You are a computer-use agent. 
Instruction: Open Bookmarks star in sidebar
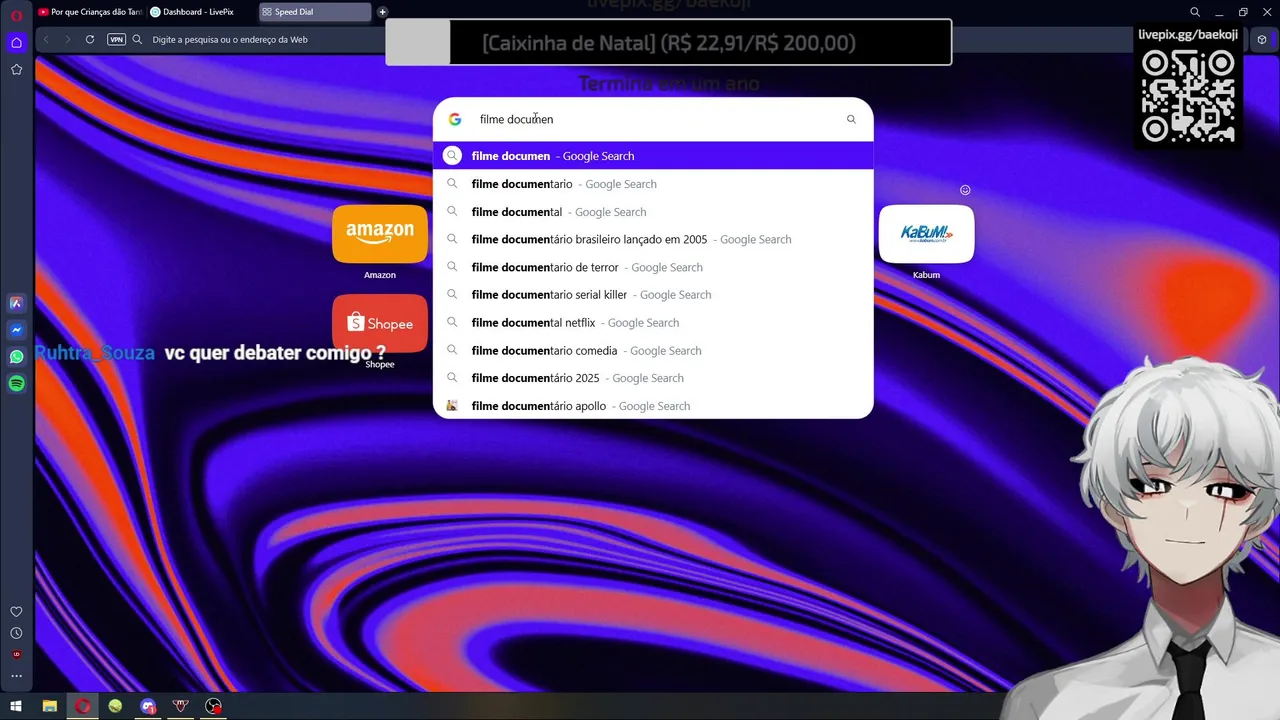coord(16,69)
